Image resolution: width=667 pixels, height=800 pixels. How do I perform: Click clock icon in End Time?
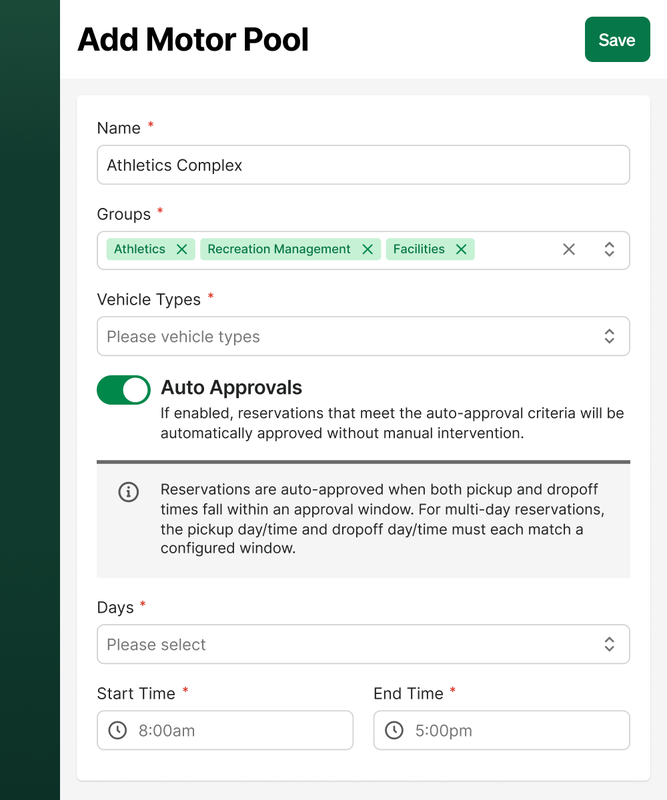pyautogui.click(x=394, y=730)
